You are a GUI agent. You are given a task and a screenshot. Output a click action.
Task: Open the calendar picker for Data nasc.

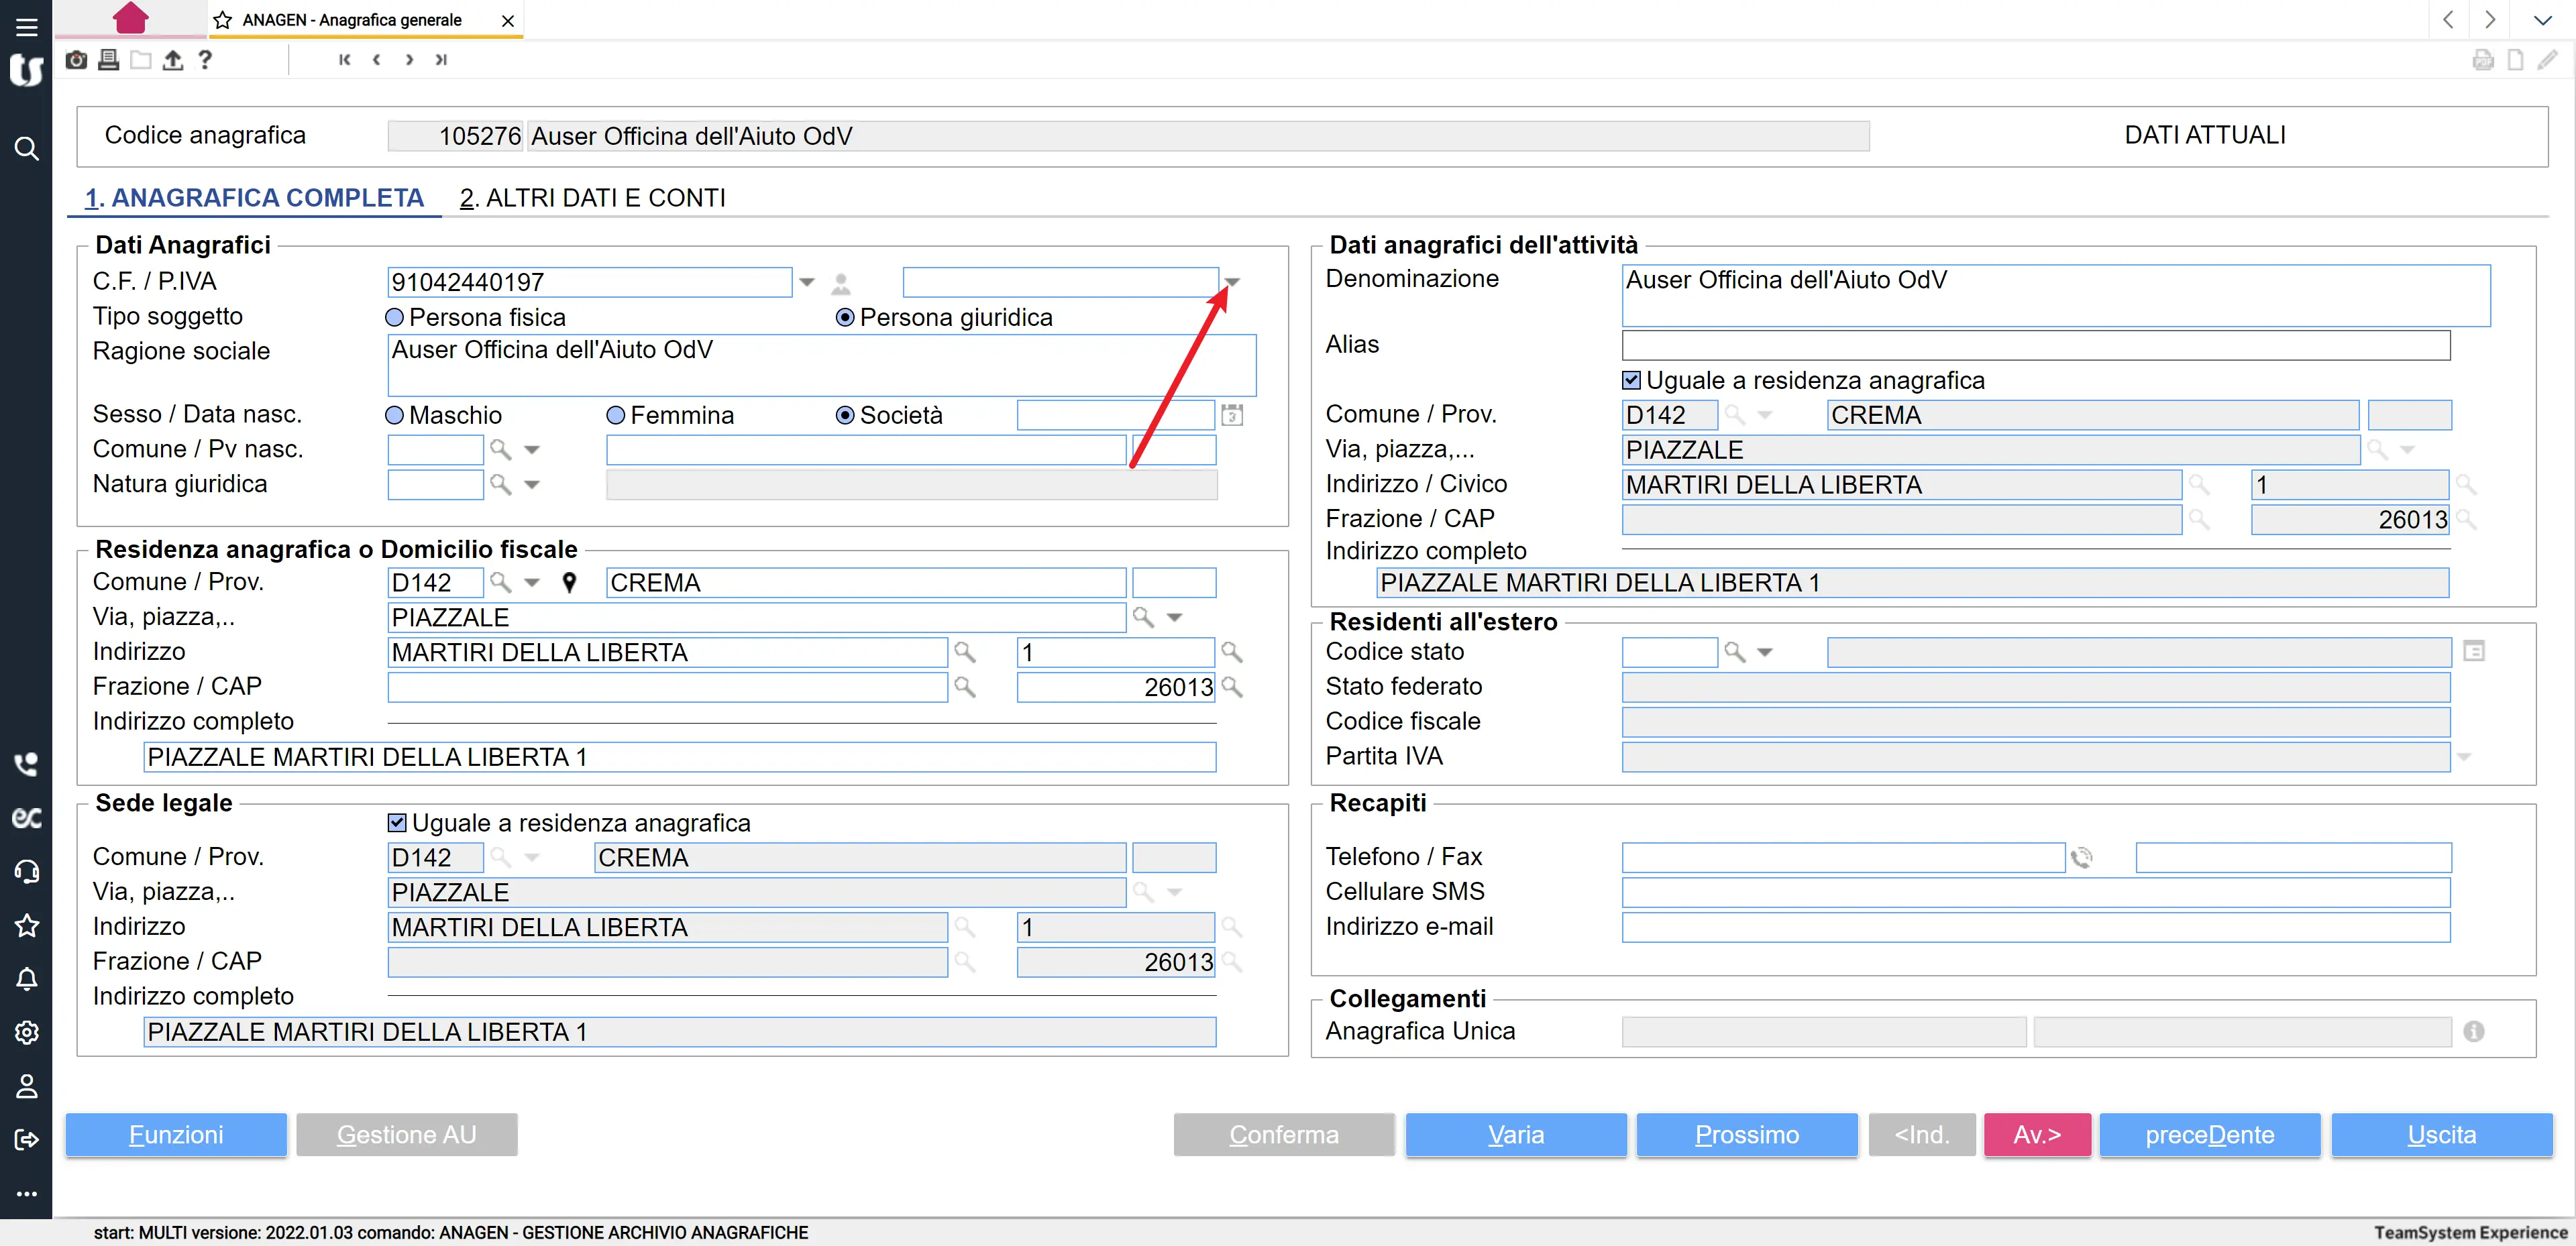(1232, 415)
